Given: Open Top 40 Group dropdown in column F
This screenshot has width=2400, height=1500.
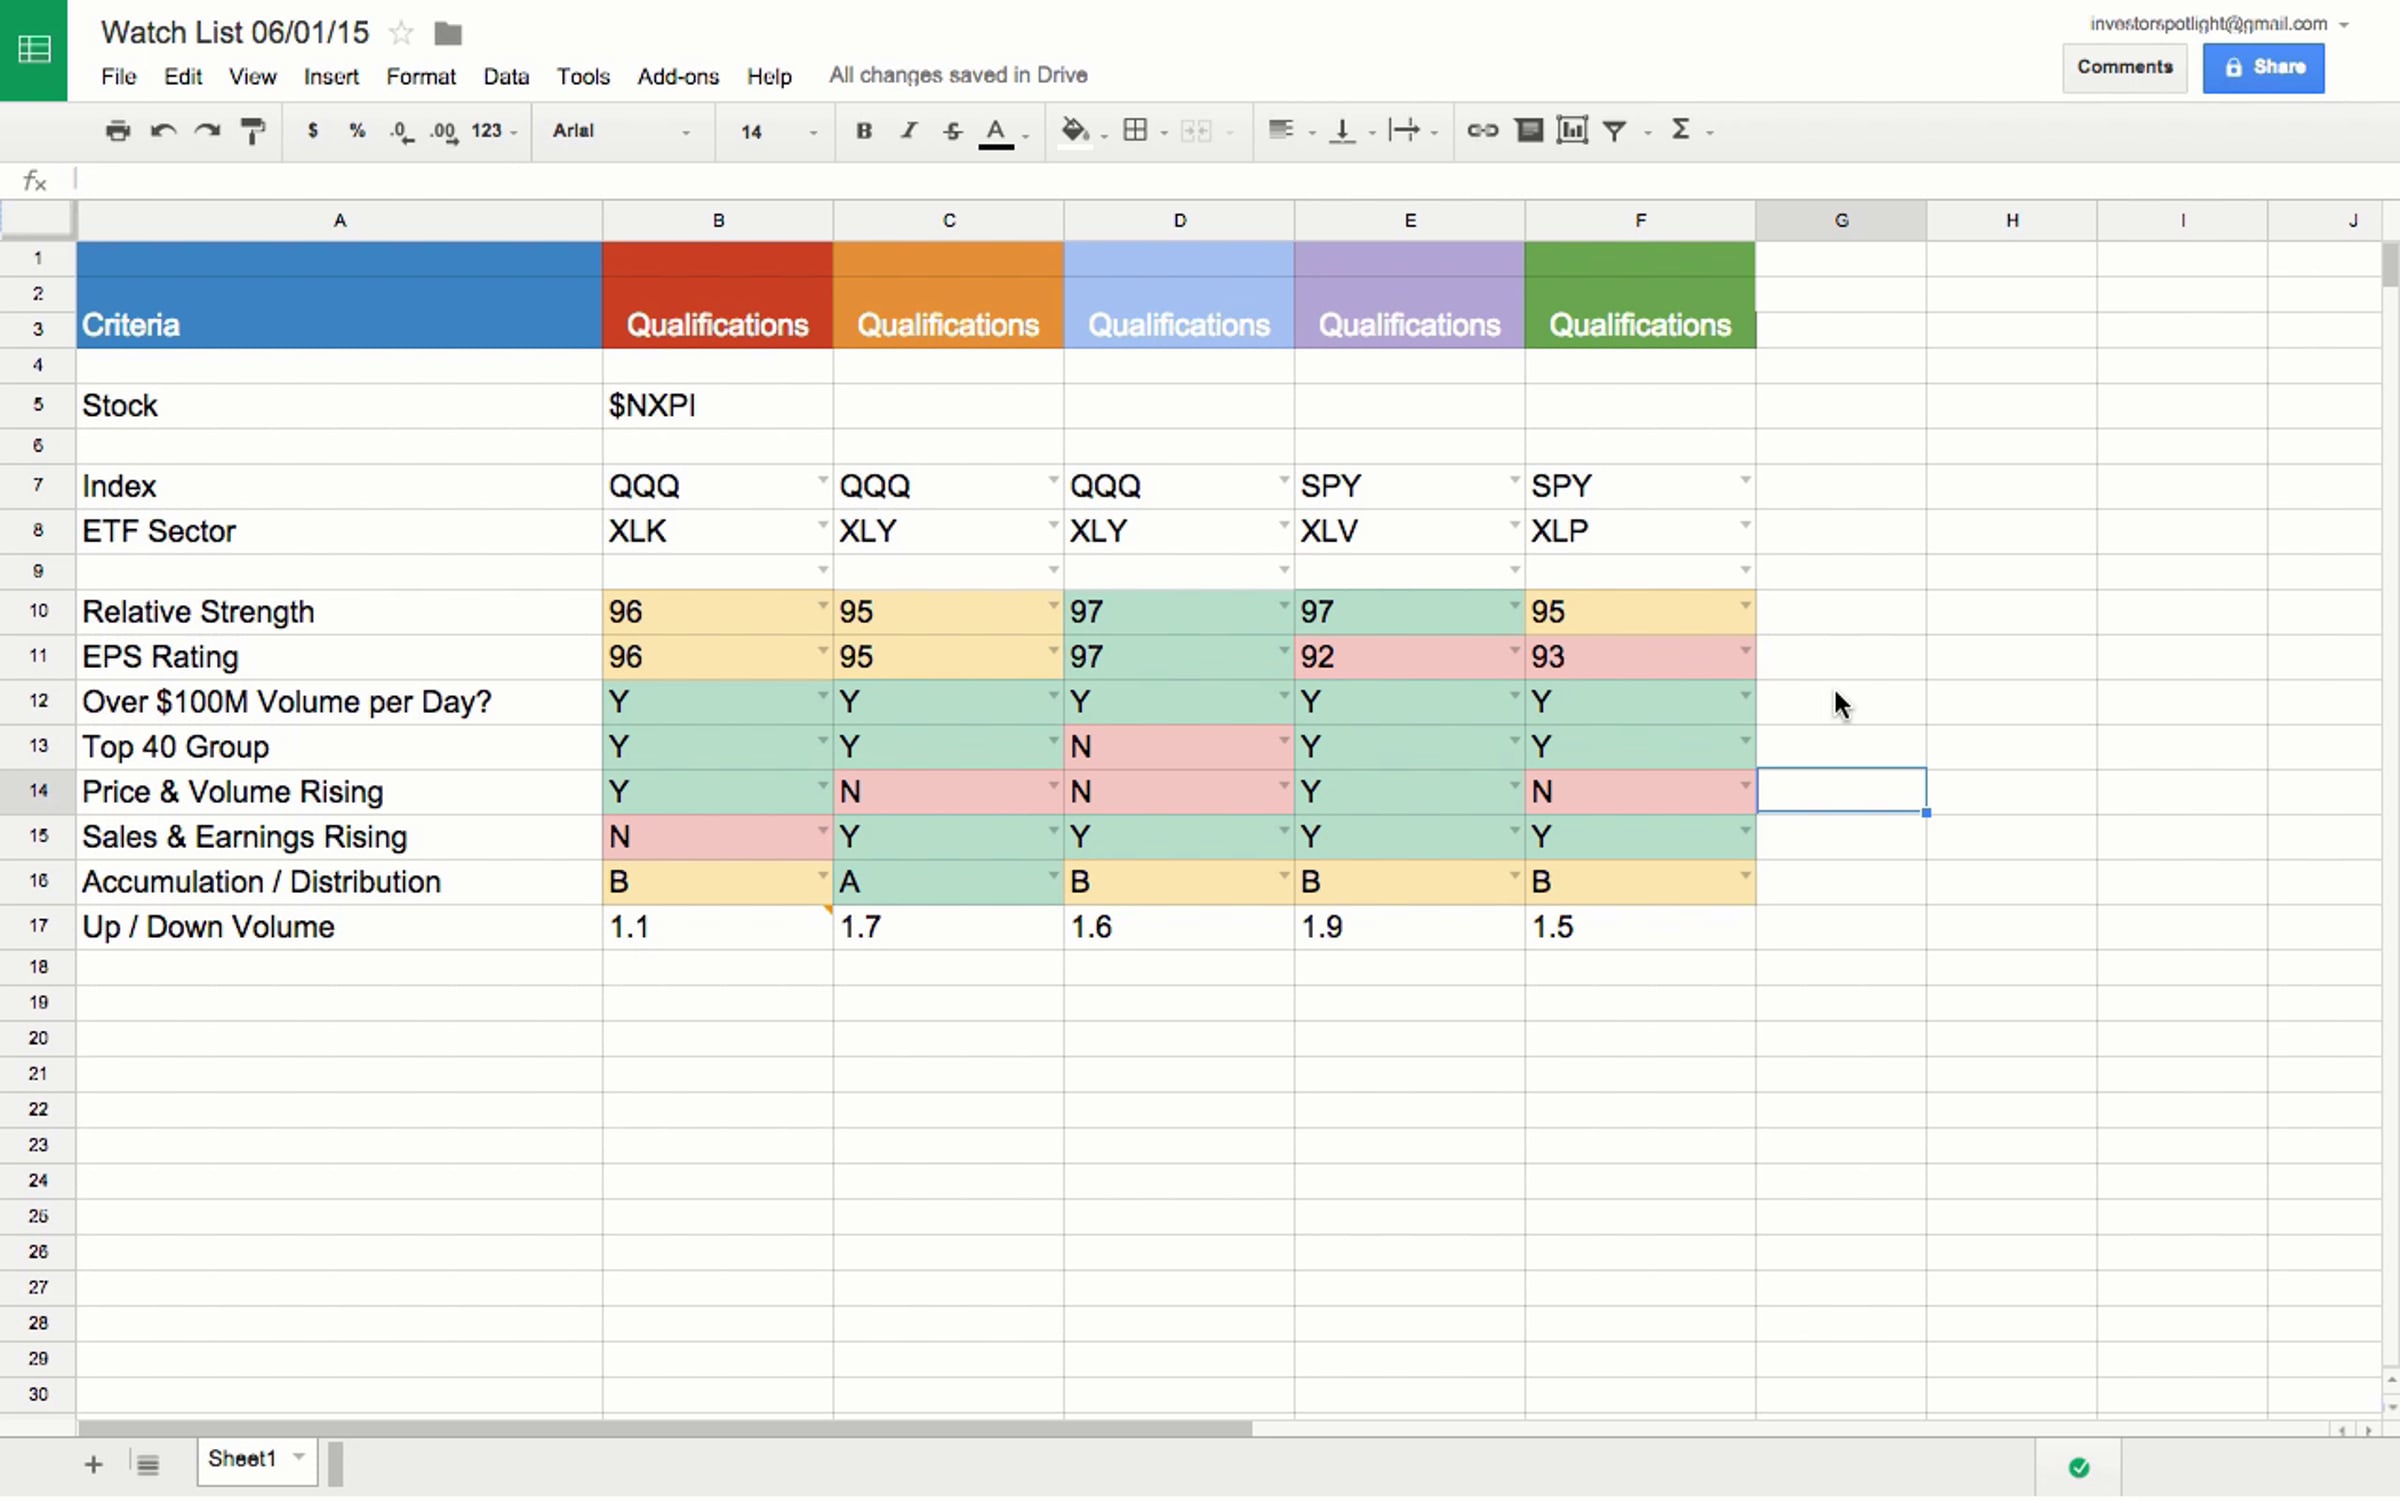Looking at the screenshot, I should 1745,741.
